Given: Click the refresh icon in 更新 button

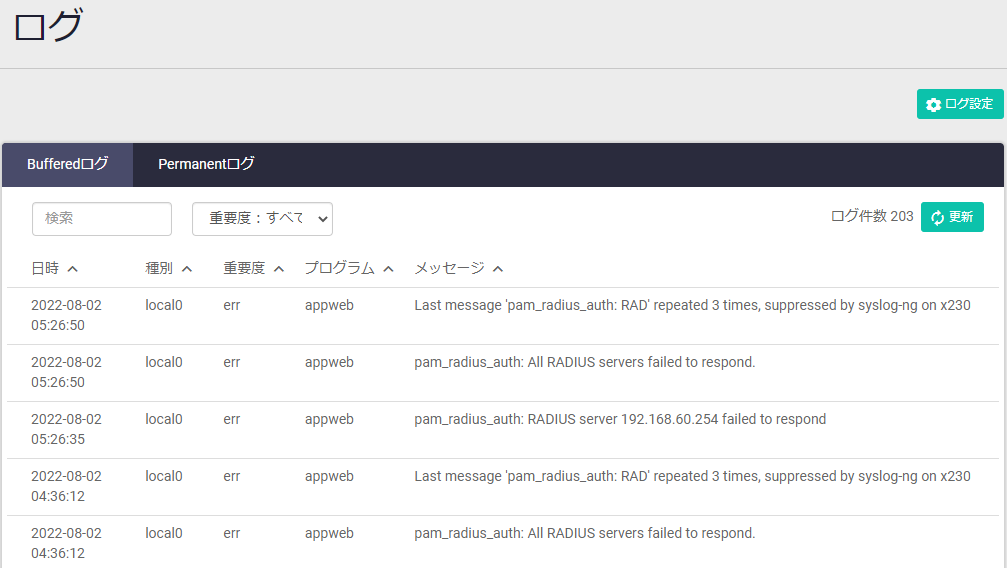Looking at the screenshot, I should click(937, 217).
